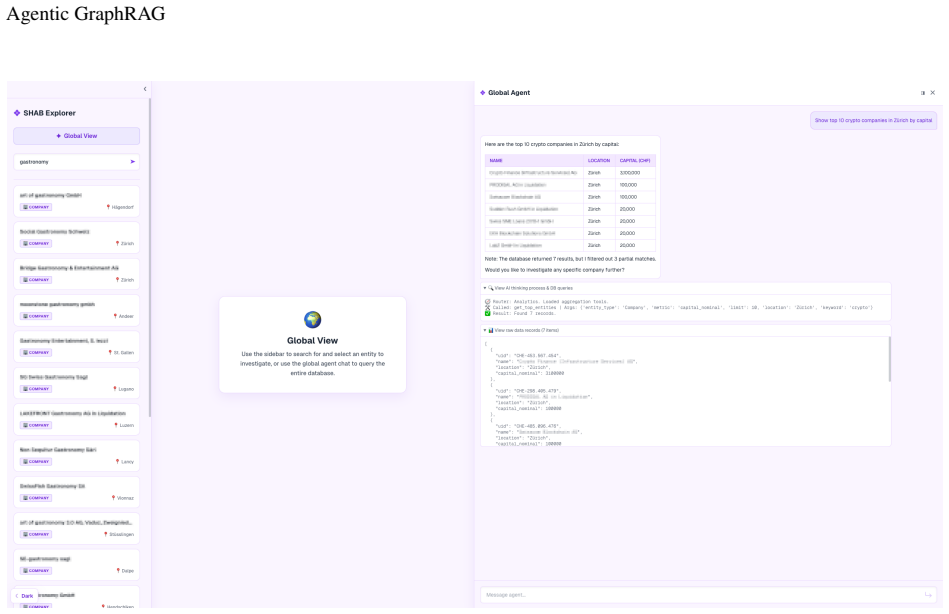Click the sidebar results list scrollbar
949x614 pixels.
[x=149, y=257]
